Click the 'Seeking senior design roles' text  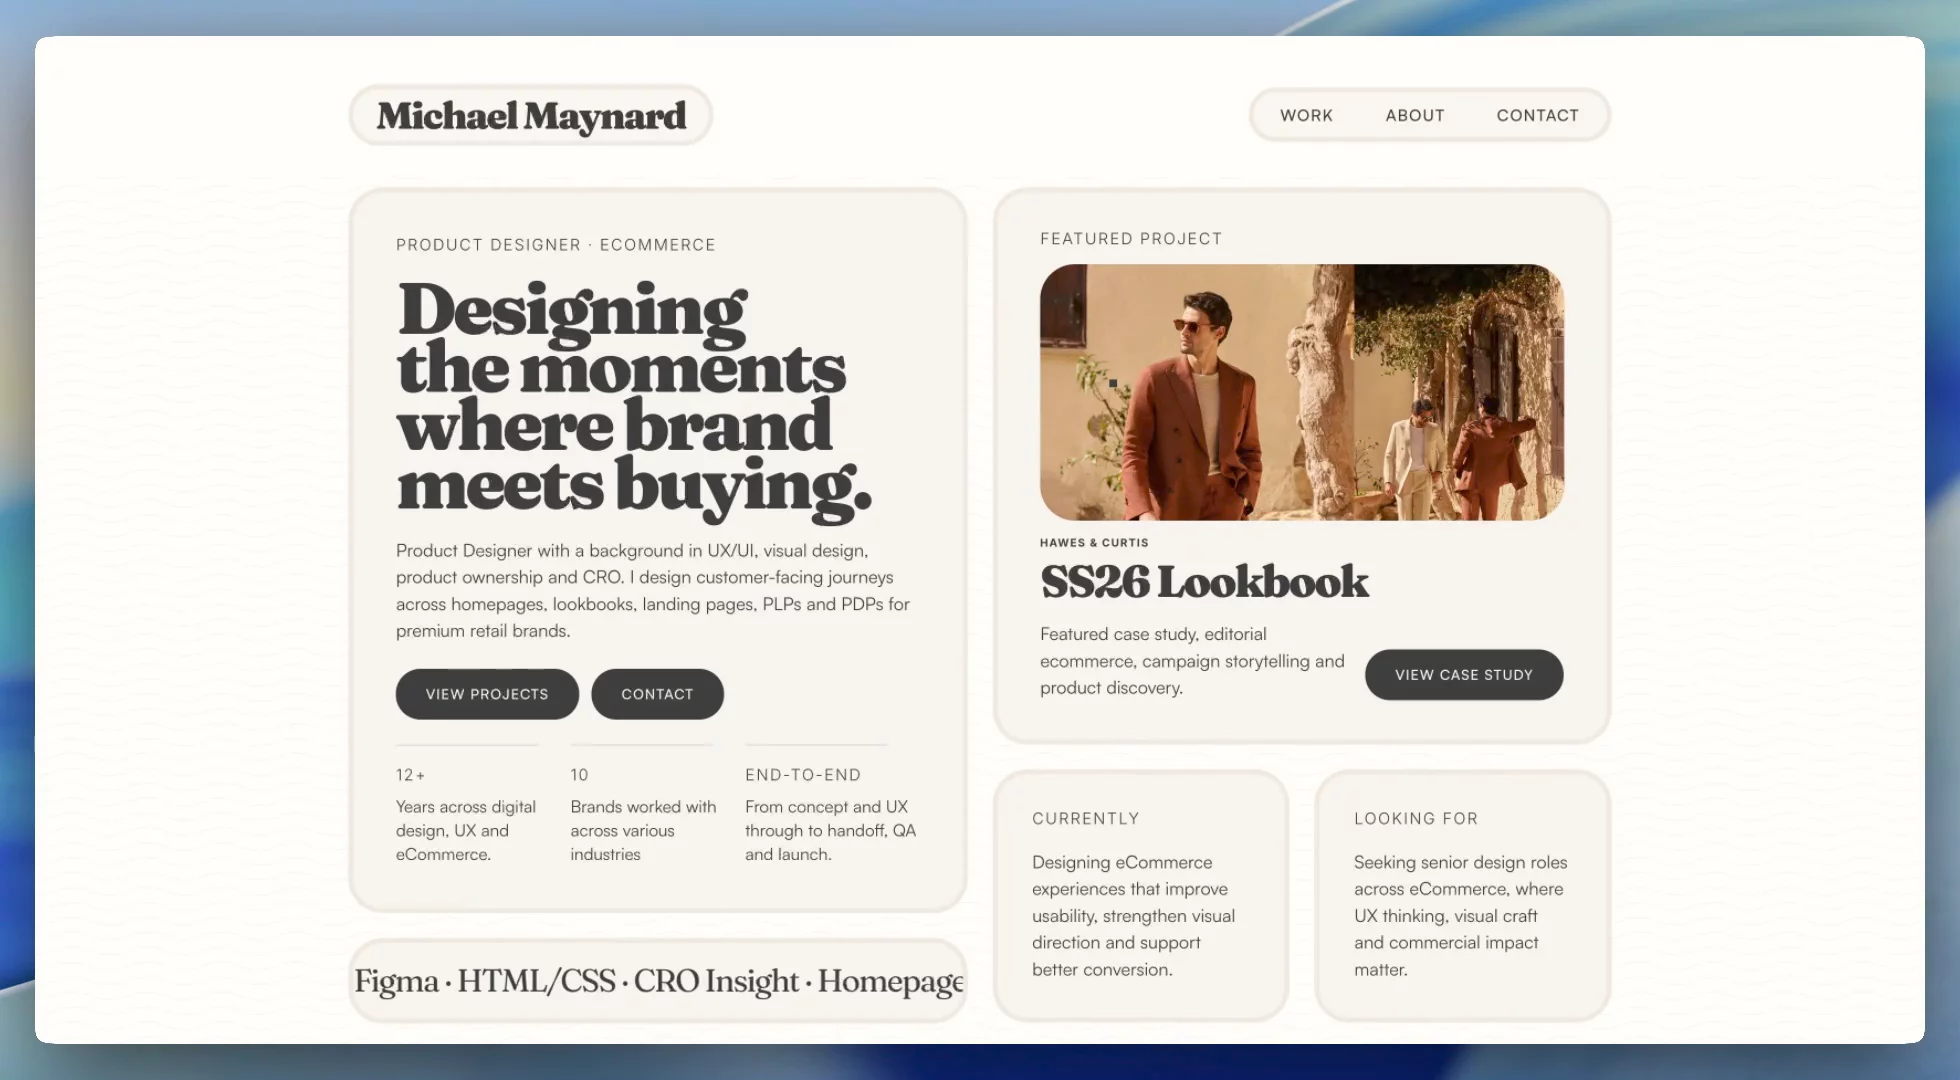[x=1461, y=916]
